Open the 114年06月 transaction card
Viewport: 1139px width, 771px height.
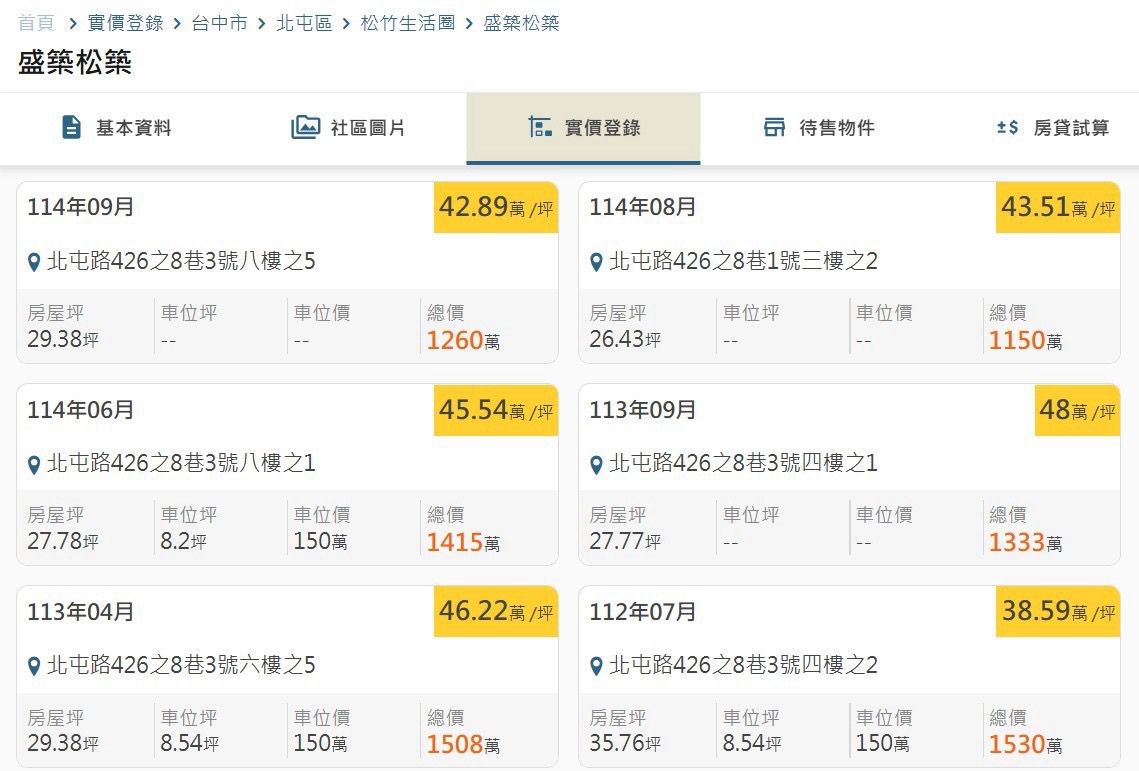(x=287, y=474)
